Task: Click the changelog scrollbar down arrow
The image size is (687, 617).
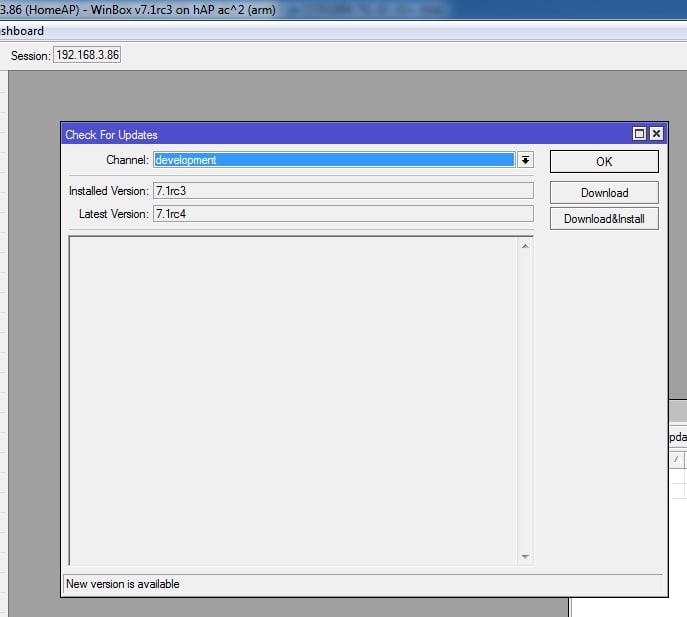Action: click(525, 557)
